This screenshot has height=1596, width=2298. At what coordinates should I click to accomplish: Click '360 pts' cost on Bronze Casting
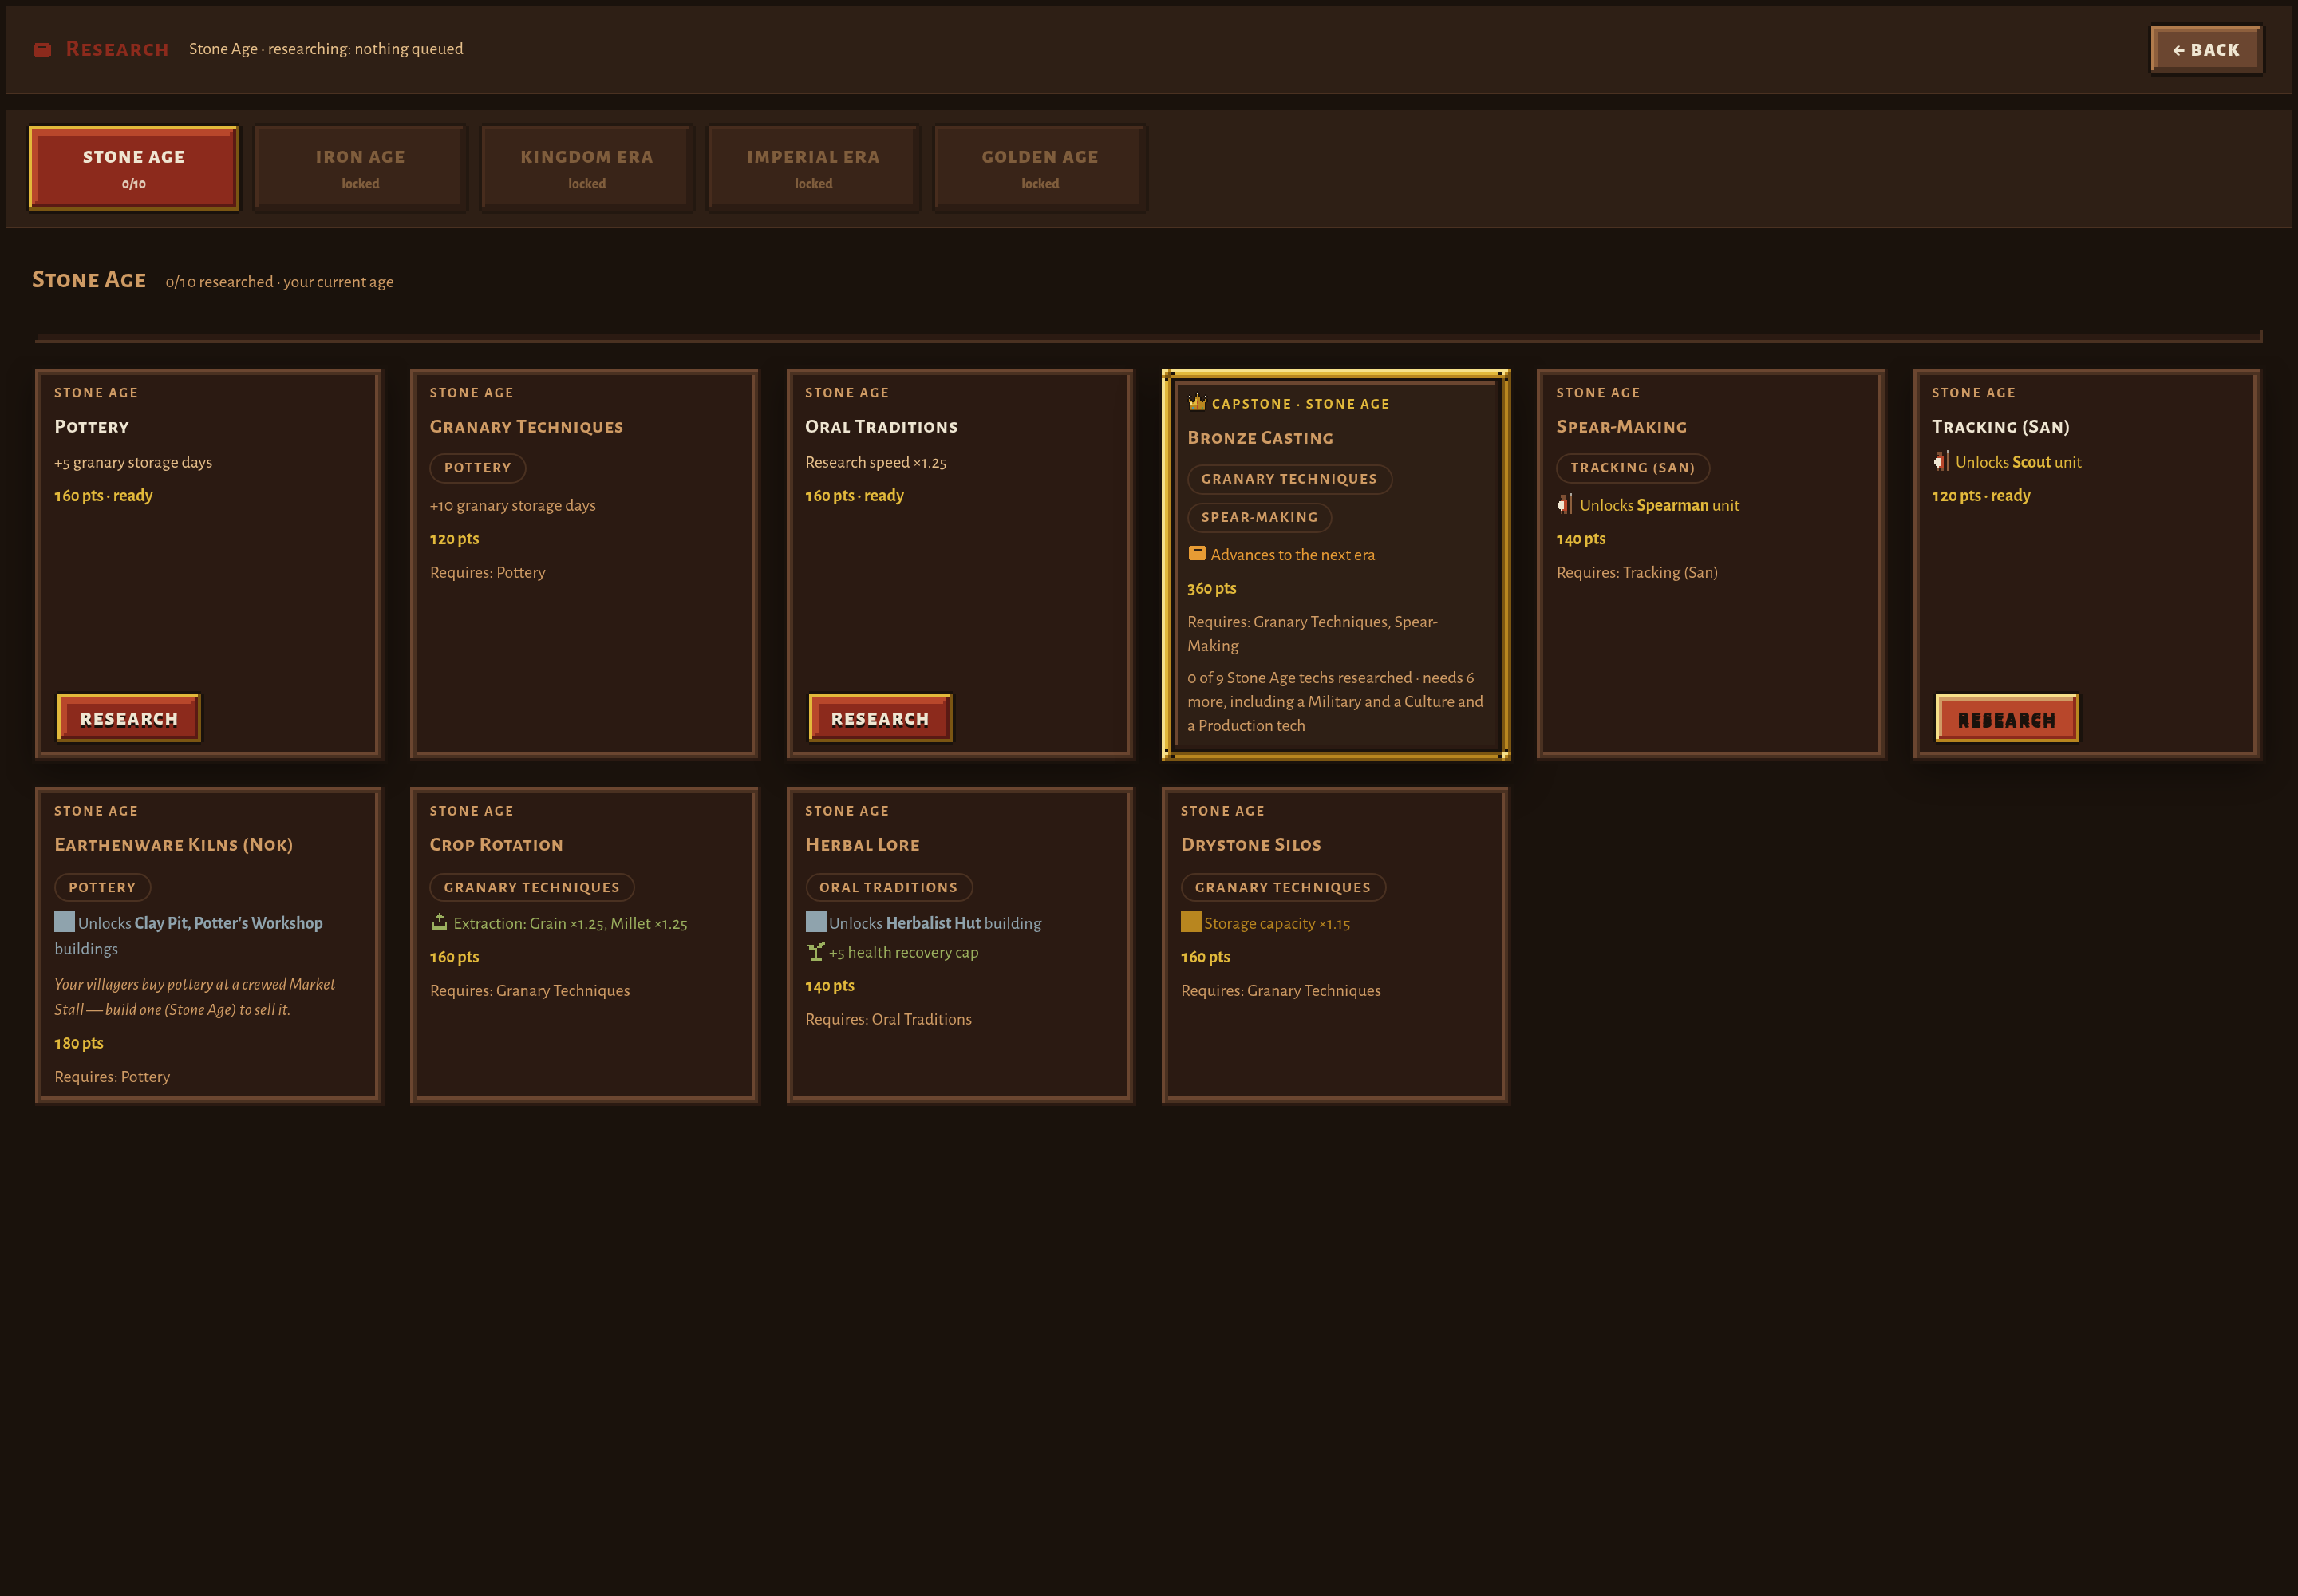(1212, 588)
